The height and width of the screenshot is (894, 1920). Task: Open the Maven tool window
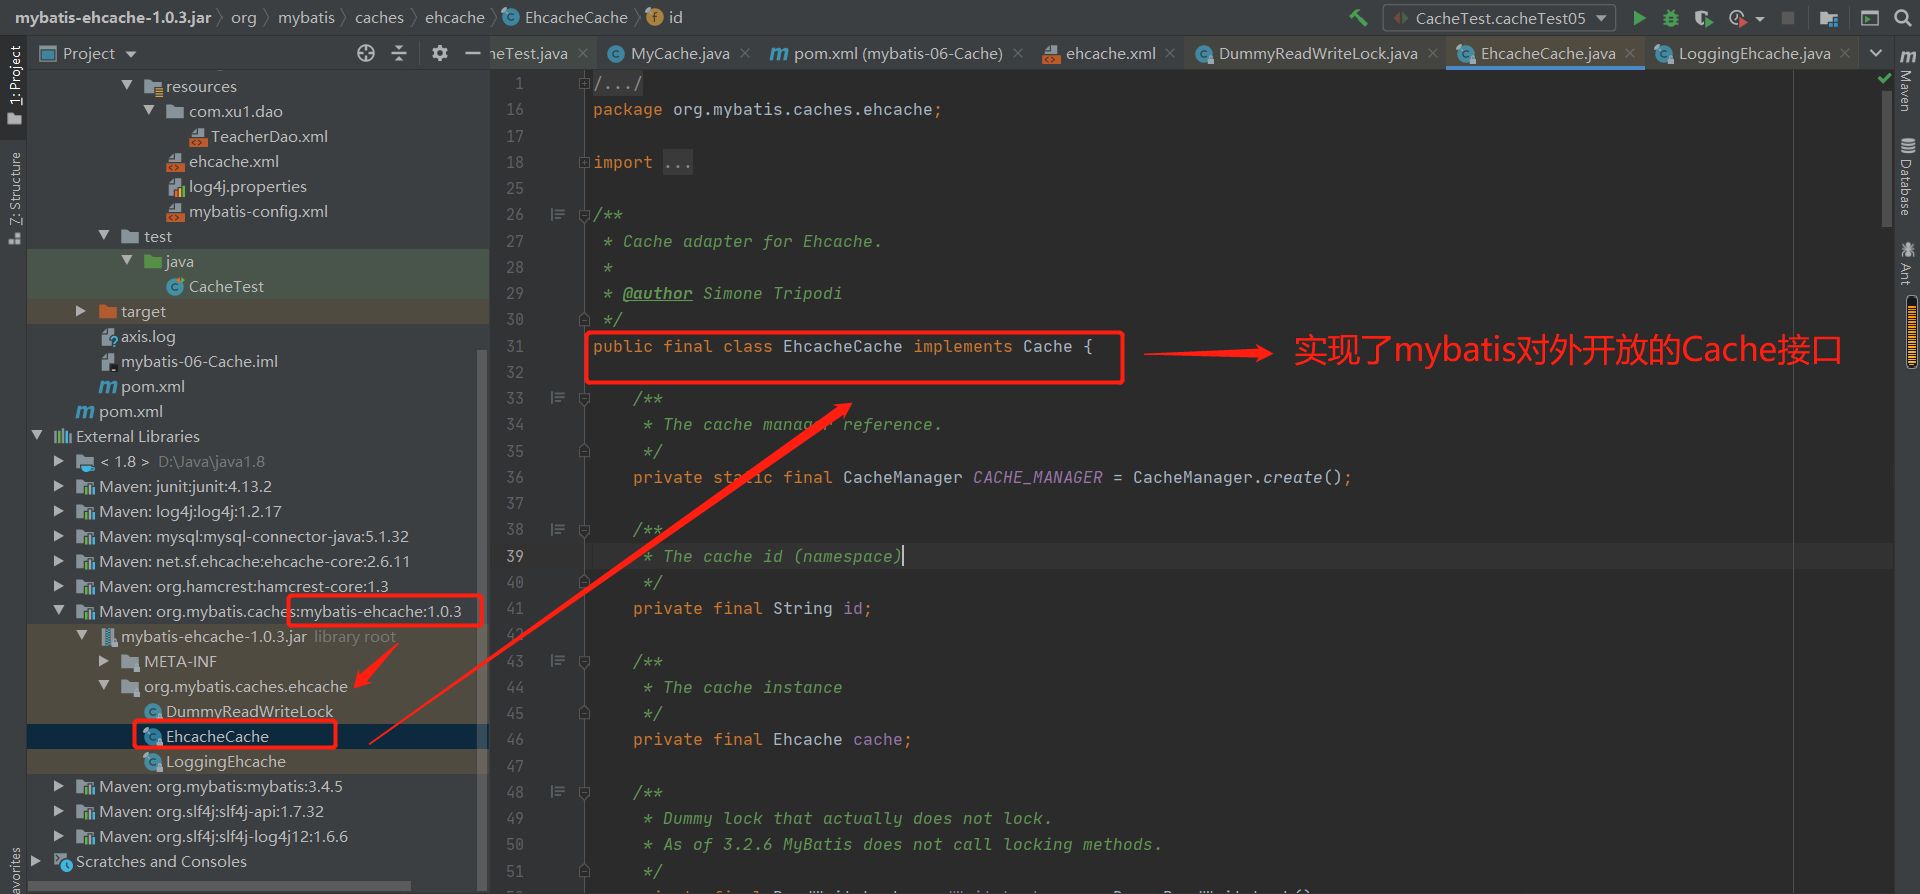click(x=1907, y=79)
